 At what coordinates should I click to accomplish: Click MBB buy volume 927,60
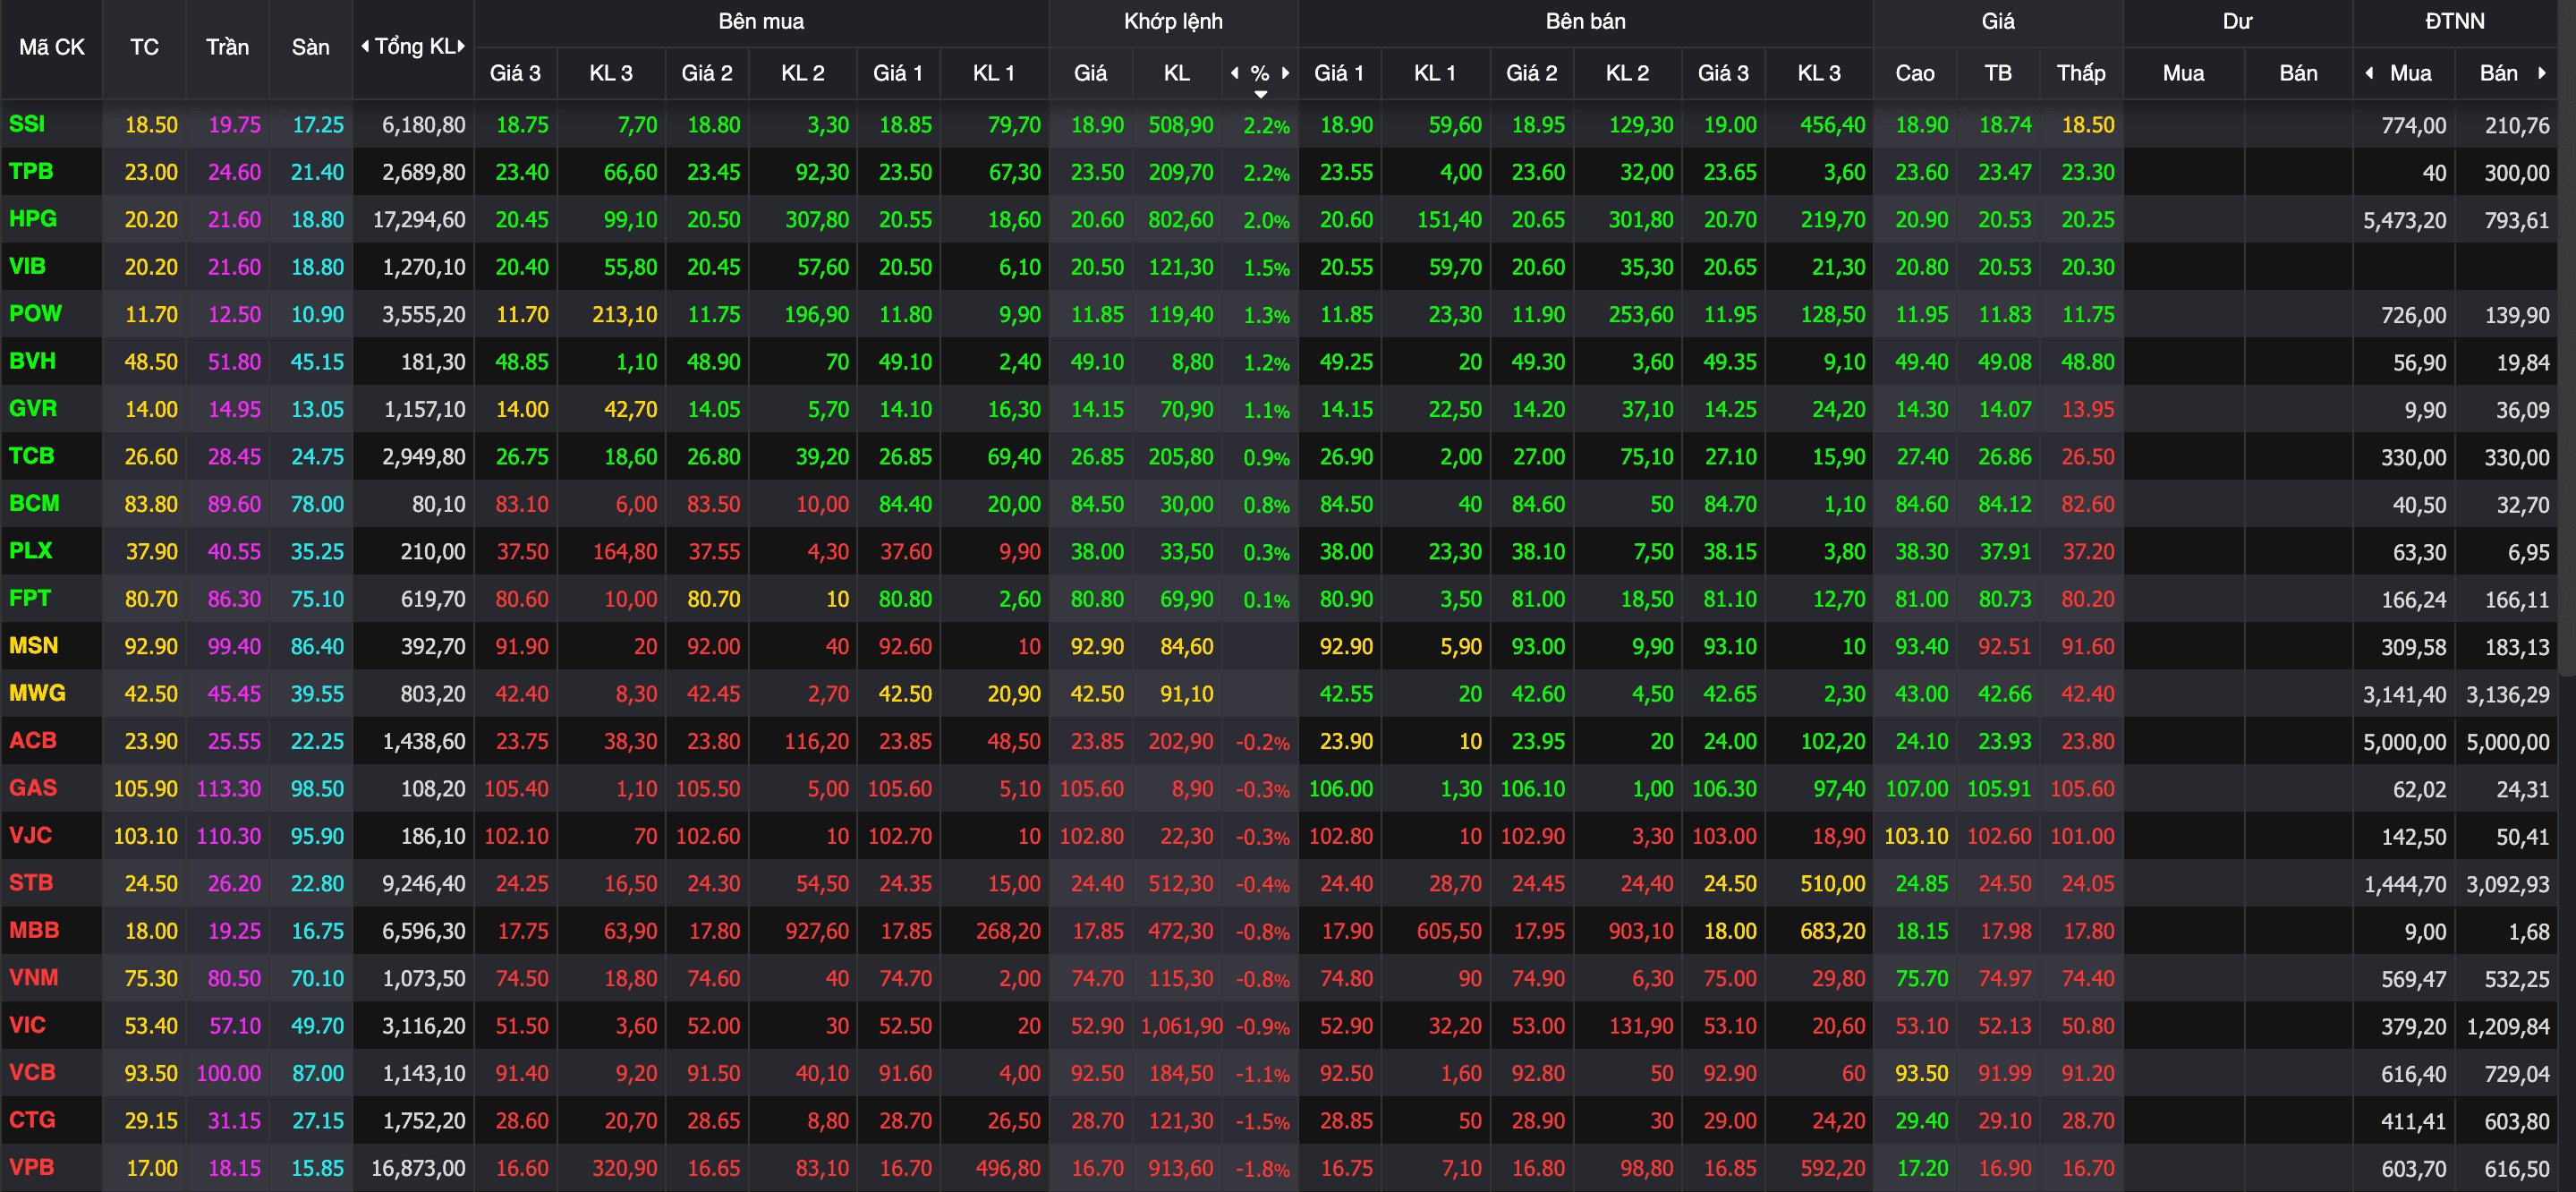pos(817,931)
